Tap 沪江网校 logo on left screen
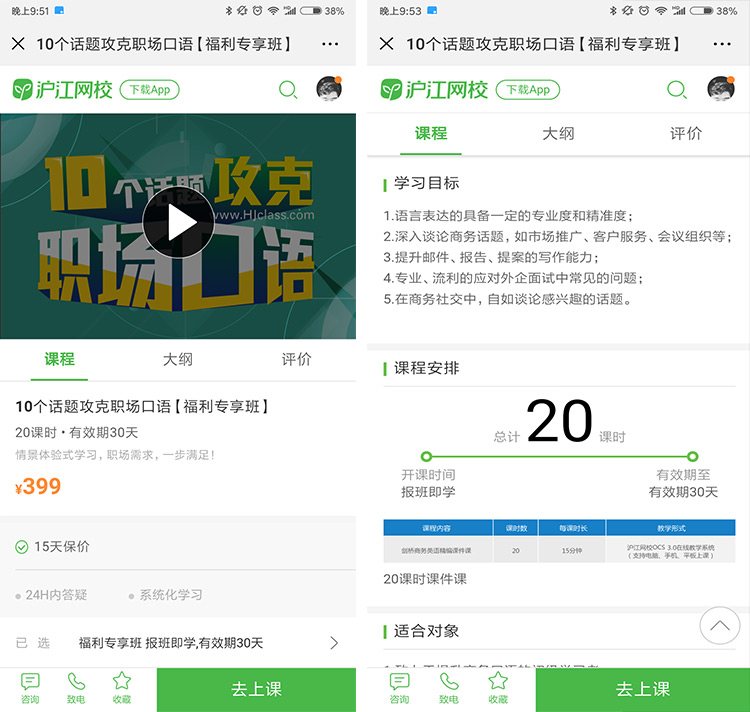750x712 pixels. [x=60, y=90]
